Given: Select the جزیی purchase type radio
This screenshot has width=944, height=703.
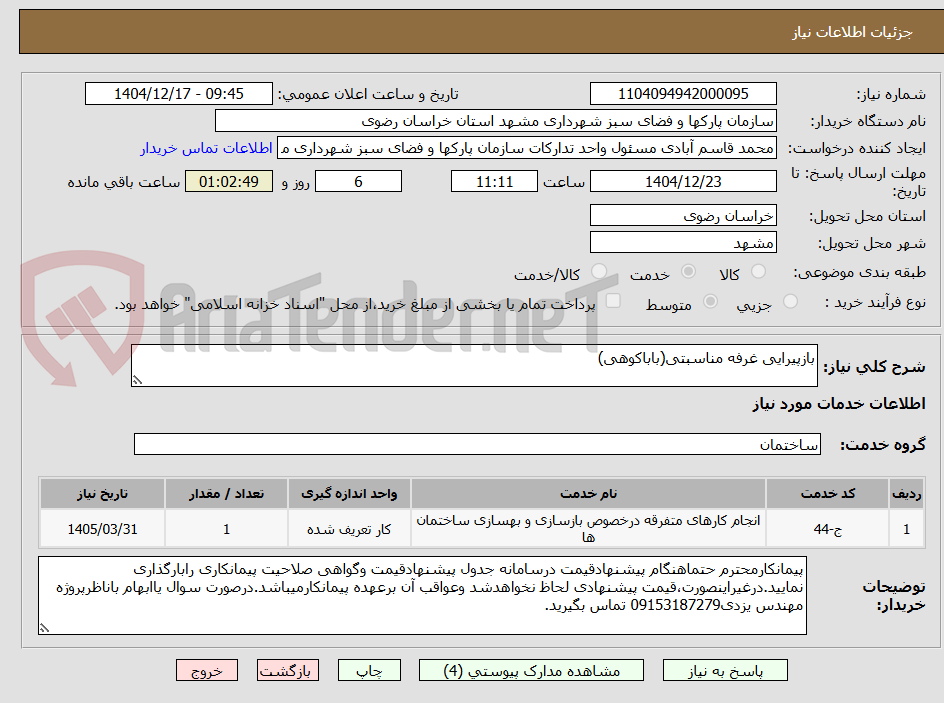Looking at the screenshot, I should (x=790, y=302).
